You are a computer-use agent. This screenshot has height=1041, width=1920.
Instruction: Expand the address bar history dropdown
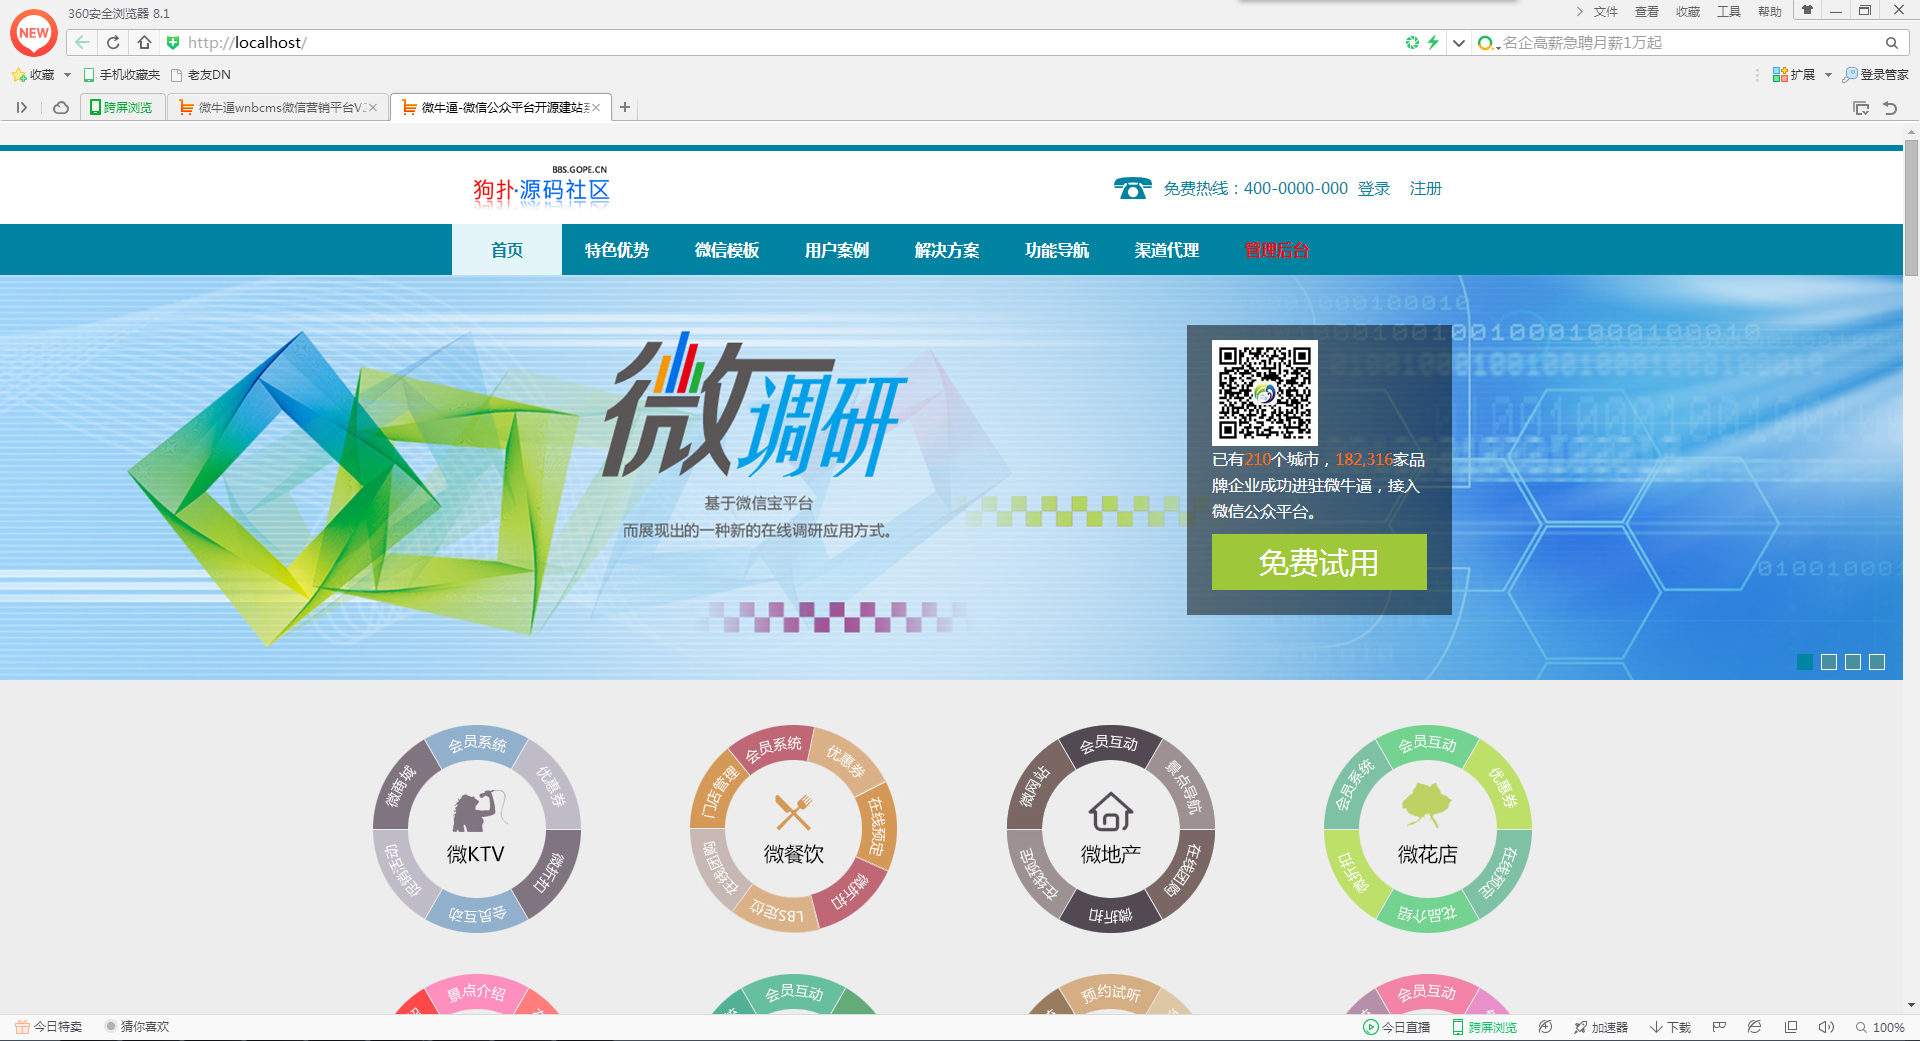coord(1458,42)
